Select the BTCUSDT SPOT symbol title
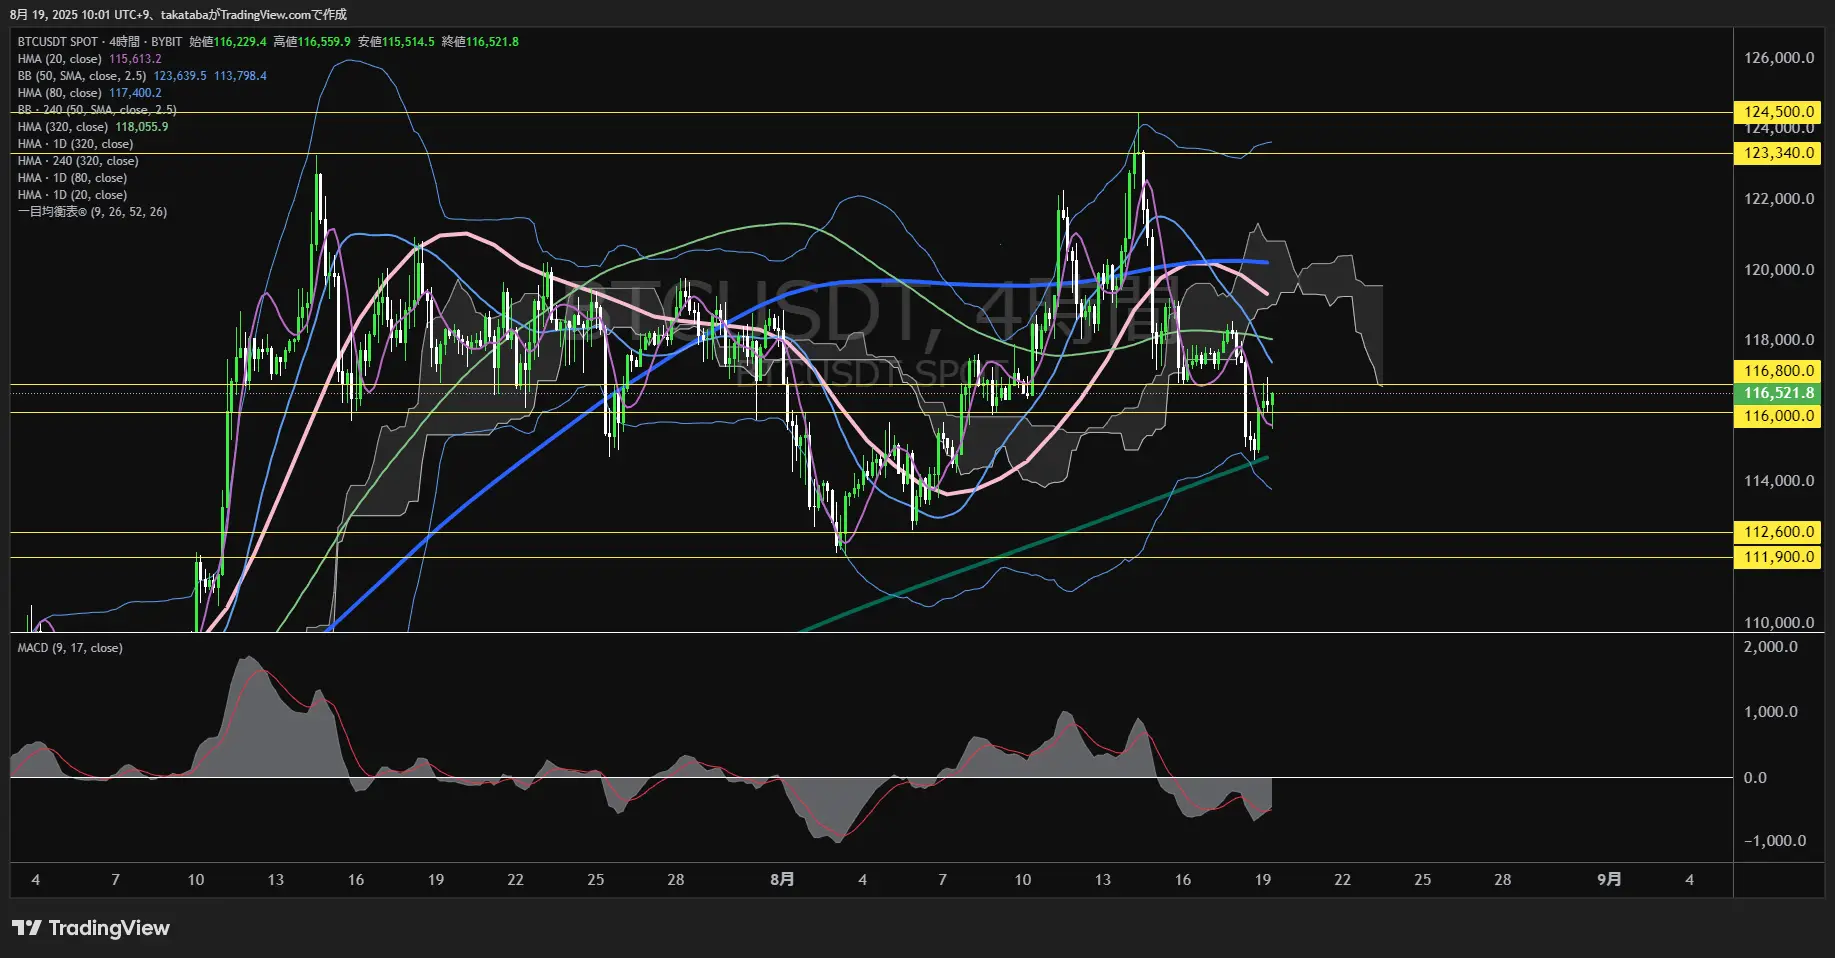Viewport: 1835px width, 958px height. coord(58,42)
